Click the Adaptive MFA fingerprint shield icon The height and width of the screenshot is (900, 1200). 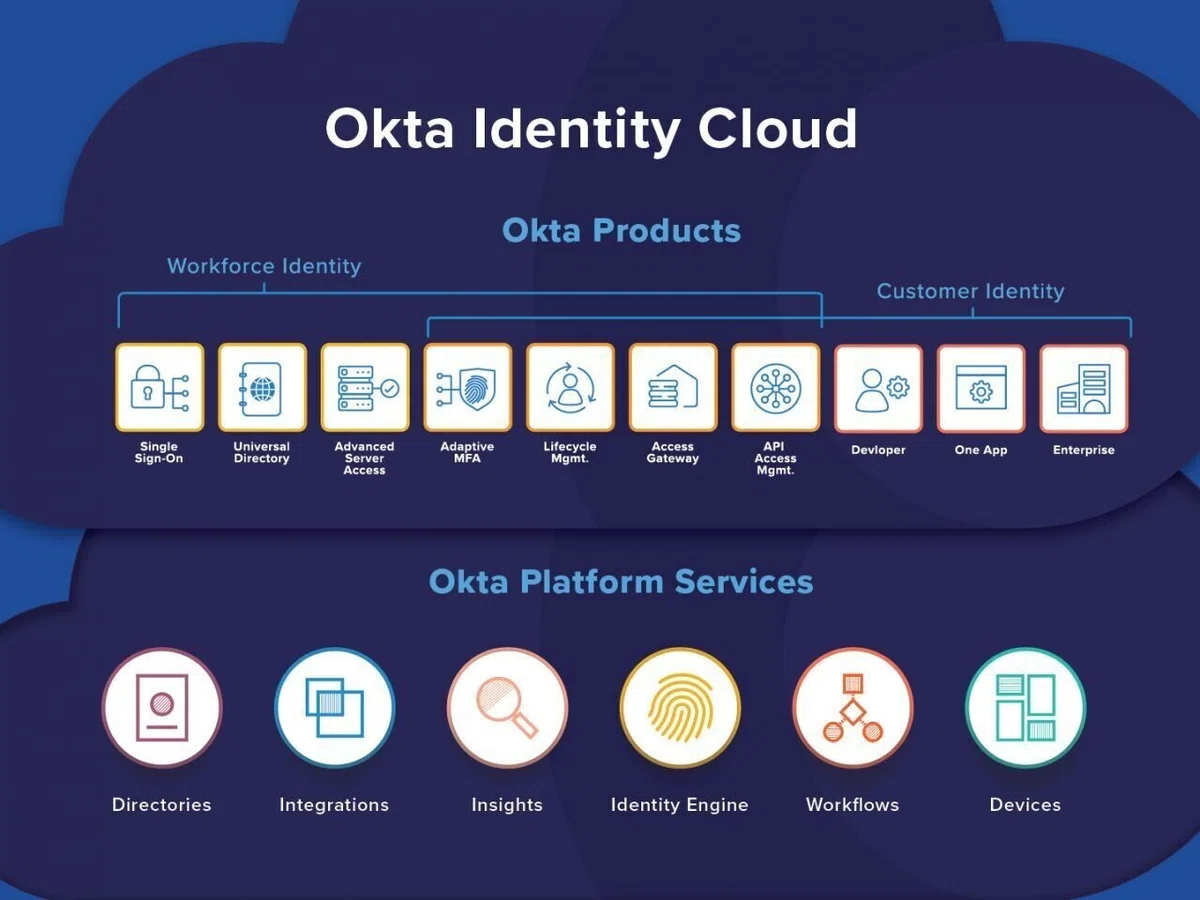tap(467, 388)
